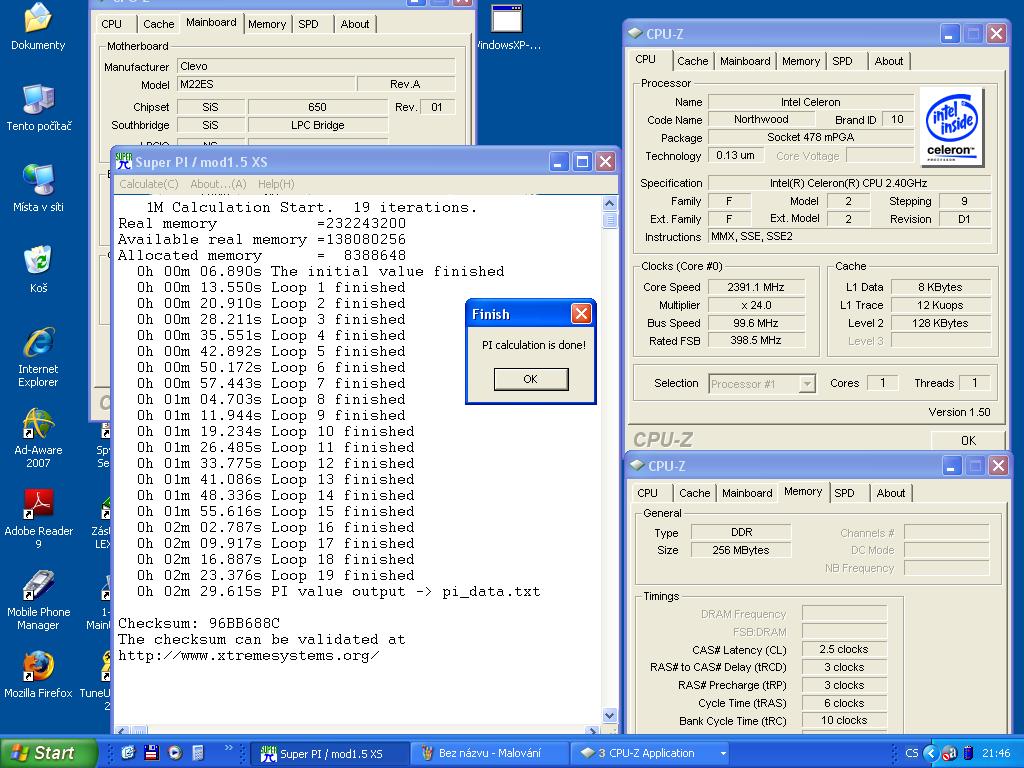Click the media player quick launch icon

coord(175,752)
